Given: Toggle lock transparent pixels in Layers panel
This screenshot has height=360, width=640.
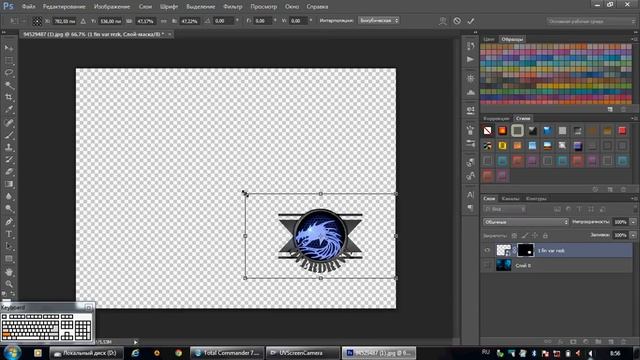Looking at the screenshot, I should coord(514,236).
